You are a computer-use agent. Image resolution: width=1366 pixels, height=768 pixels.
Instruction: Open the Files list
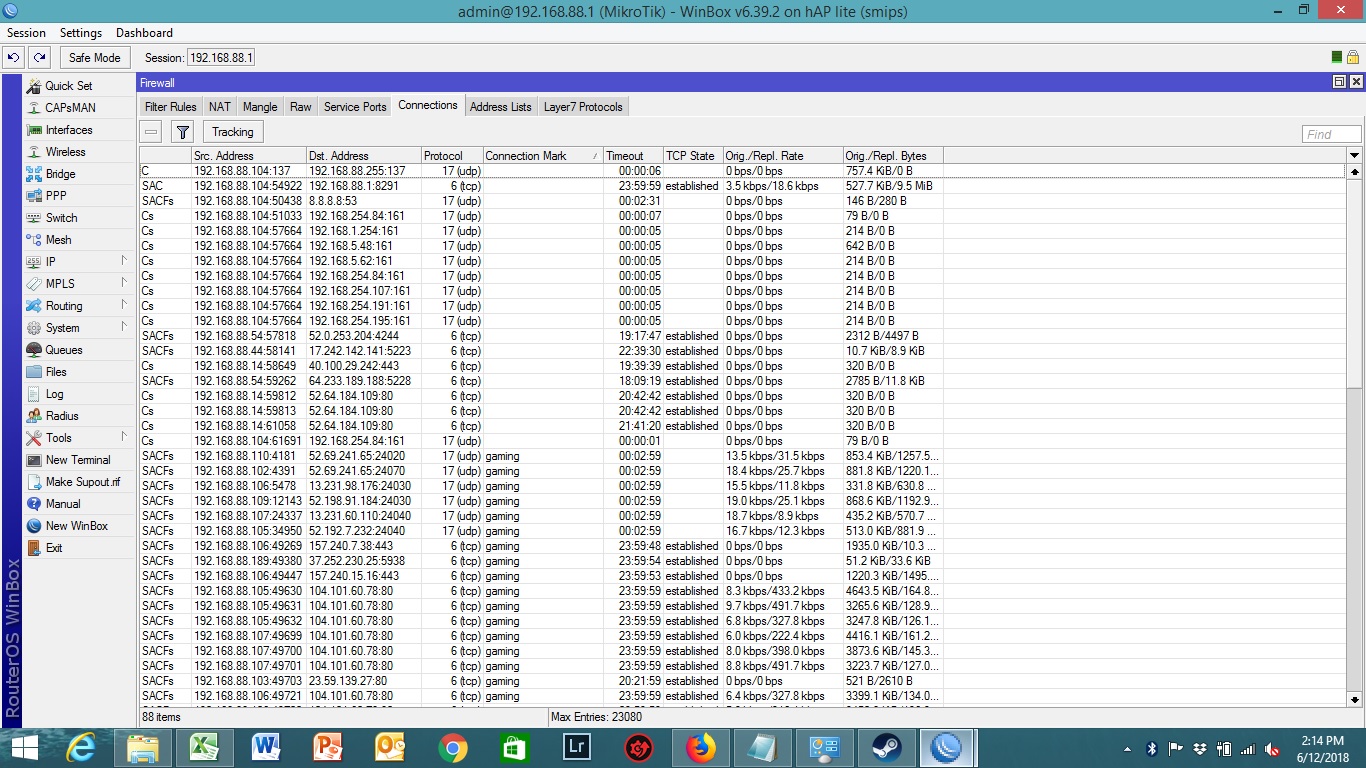pos(56,372)
